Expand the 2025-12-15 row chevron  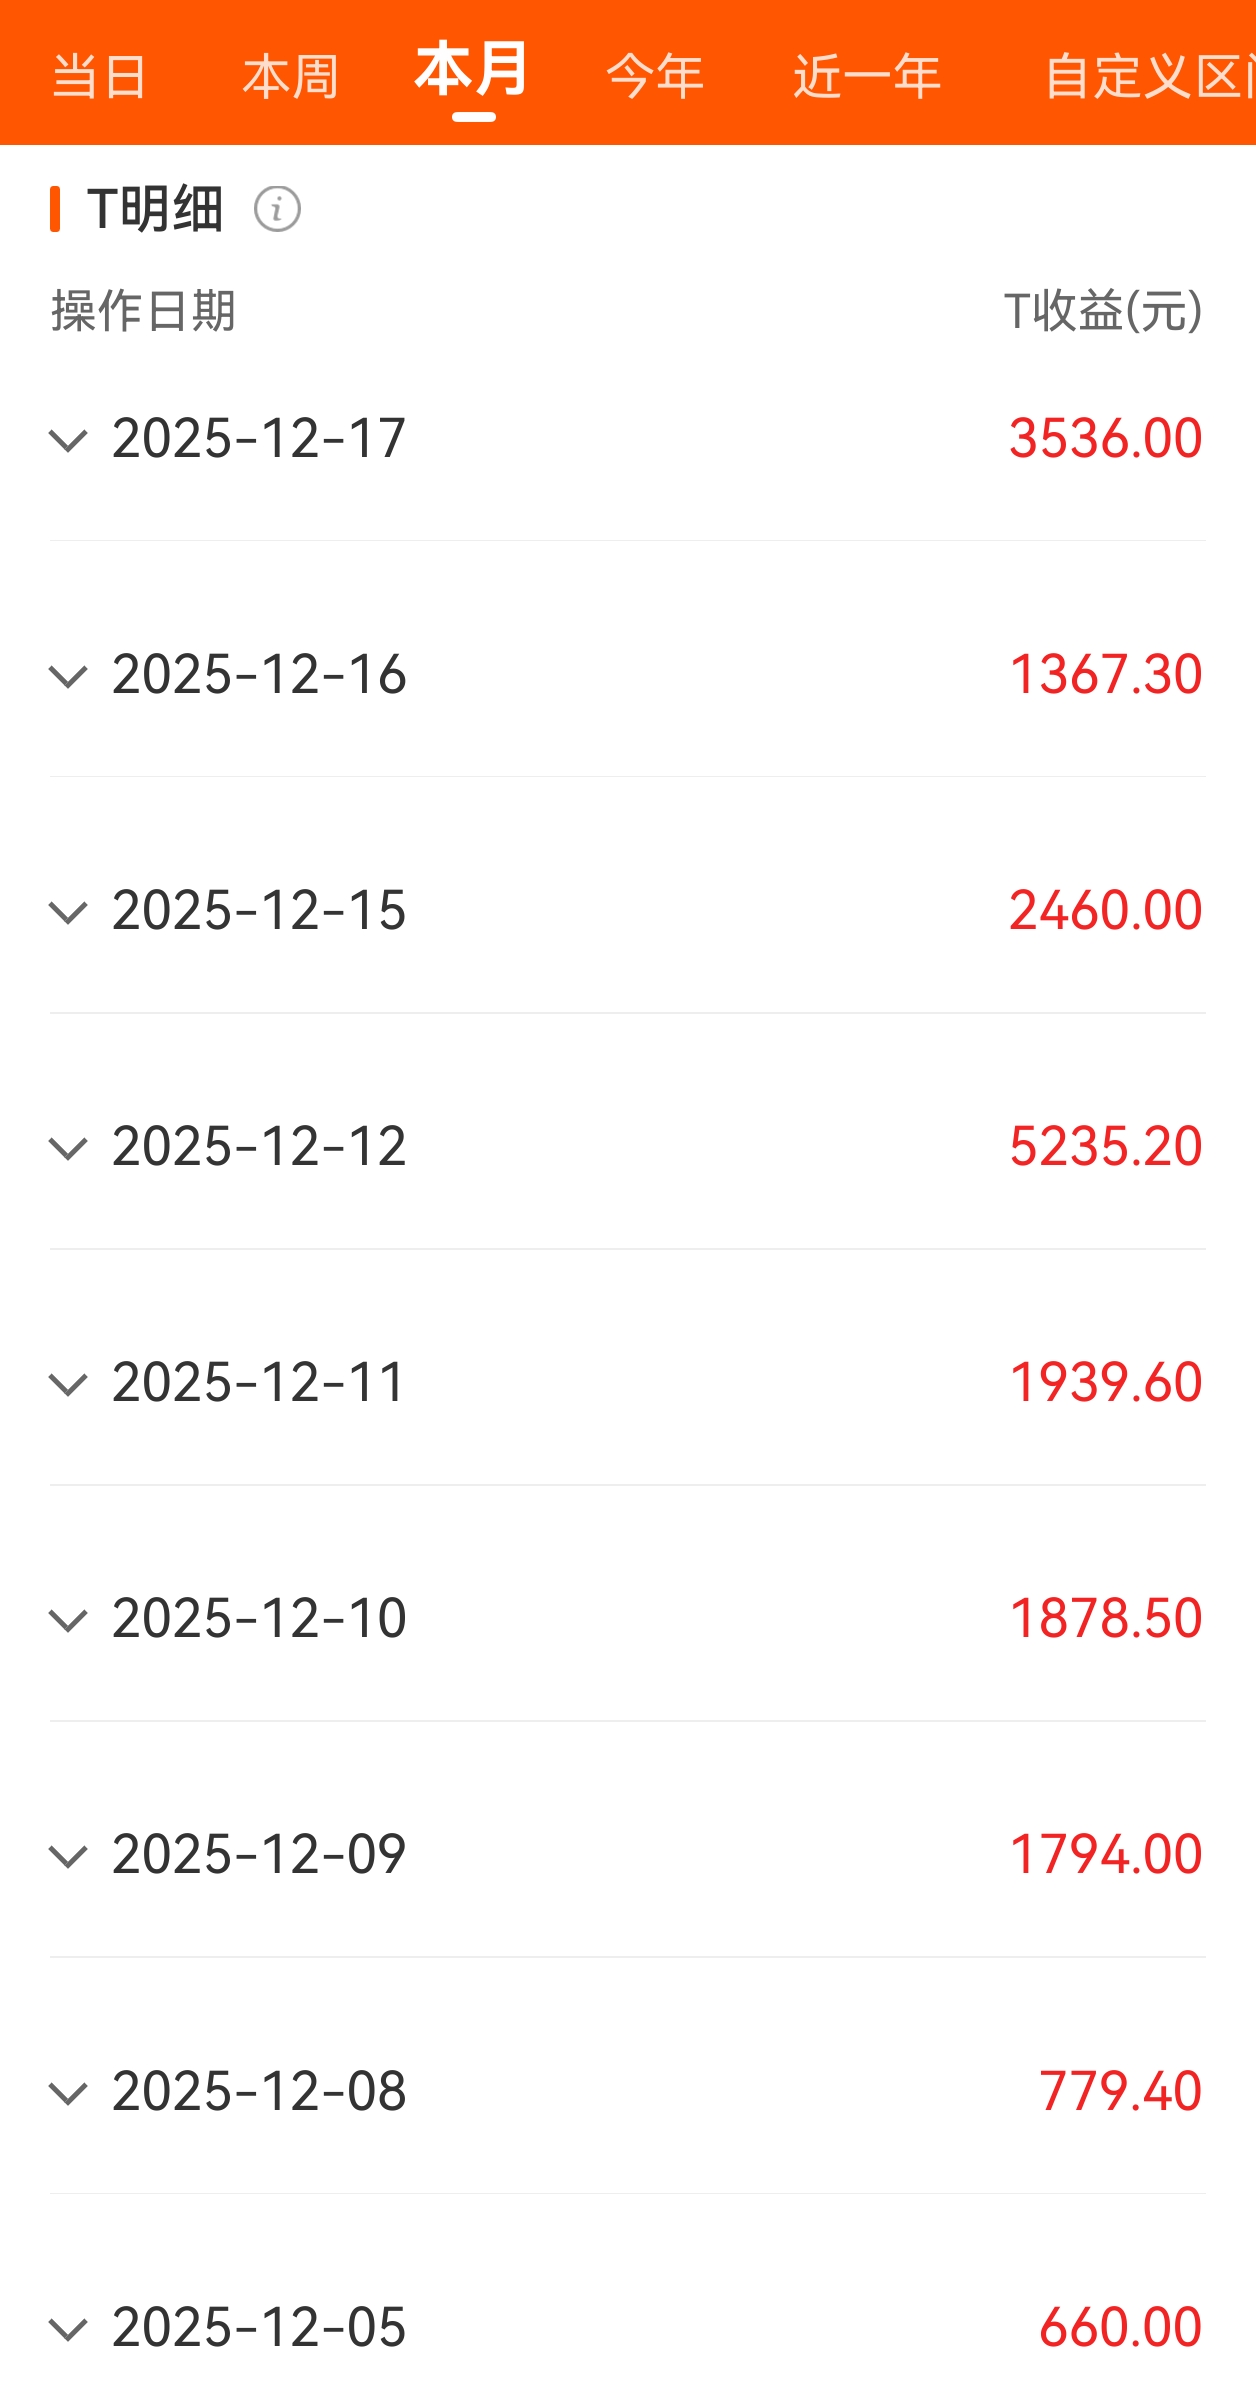[x=68, y=912]
